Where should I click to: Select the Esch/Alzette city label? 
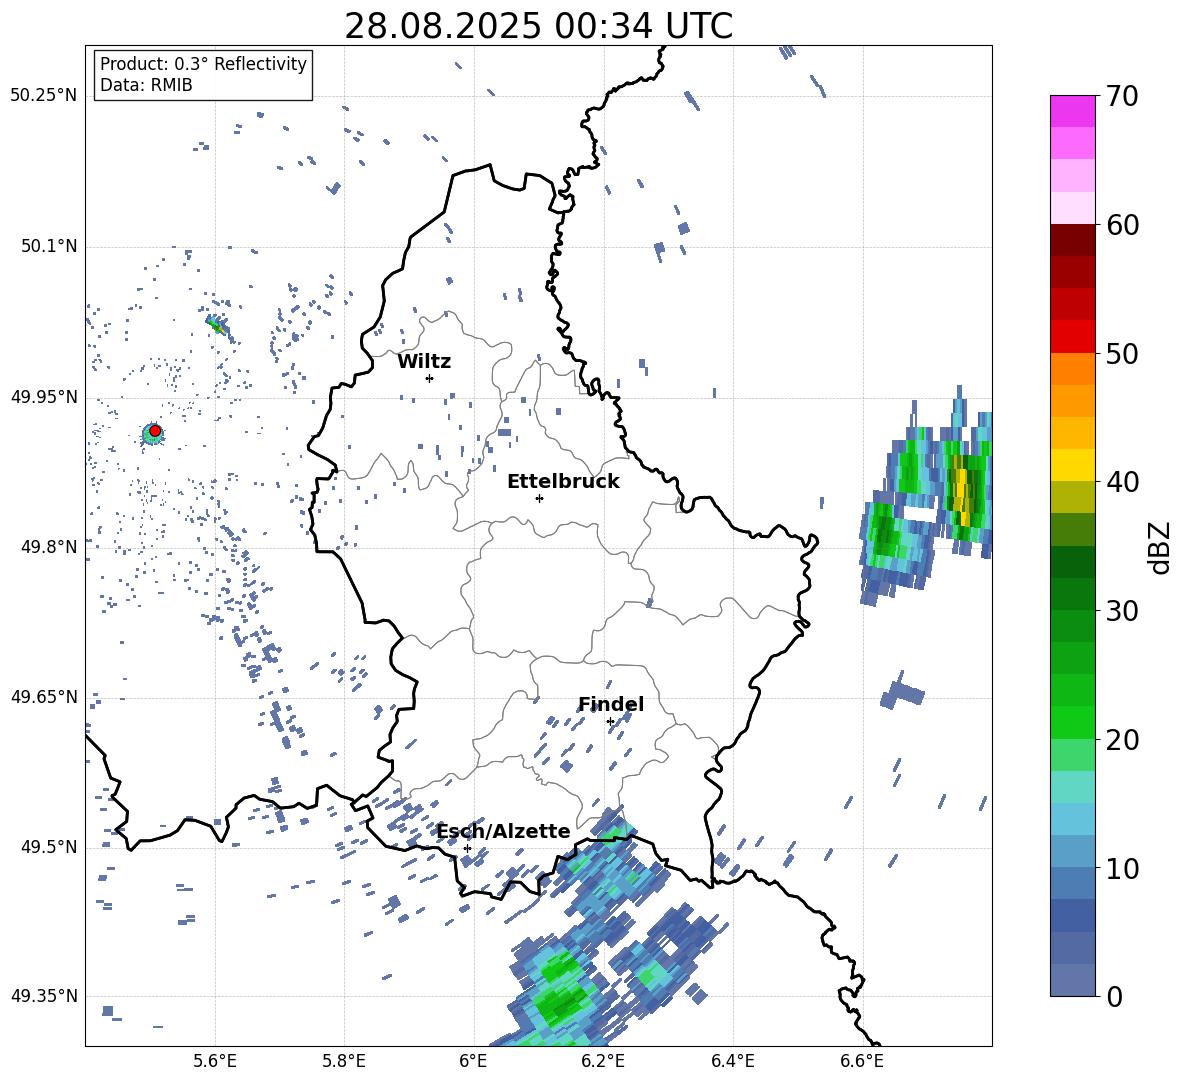504,831
